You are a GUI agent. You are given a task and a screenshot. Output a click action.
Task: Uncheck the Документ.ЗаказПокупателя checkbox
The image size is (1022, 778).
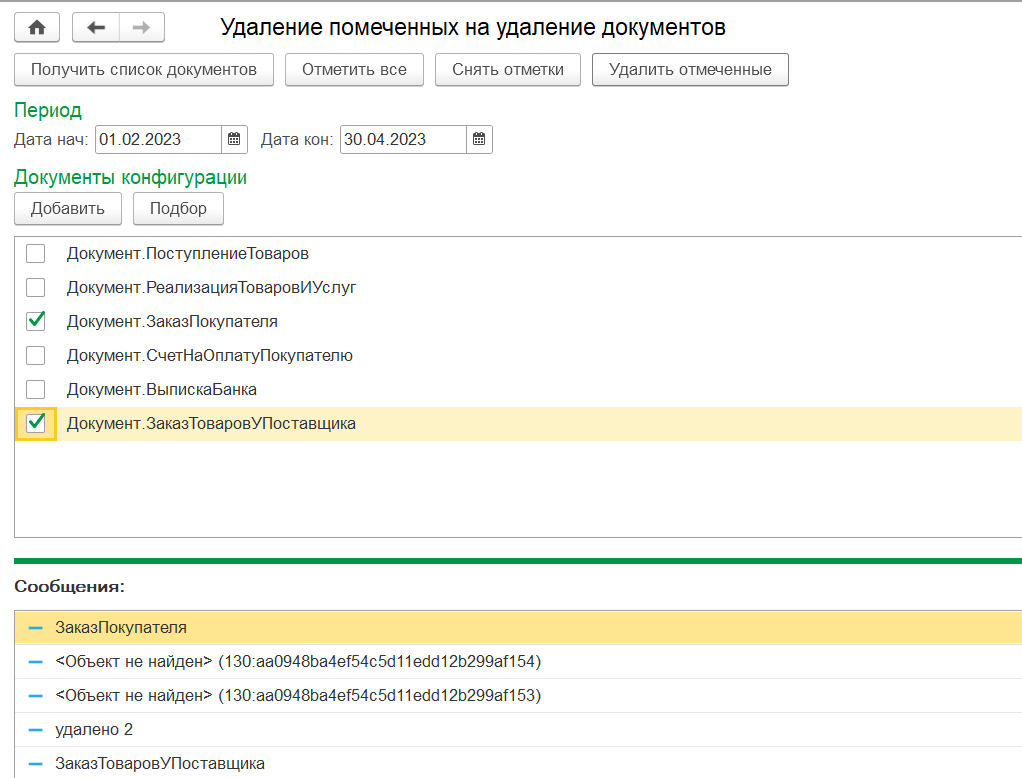pyautogui.click(x=36, y=321)
